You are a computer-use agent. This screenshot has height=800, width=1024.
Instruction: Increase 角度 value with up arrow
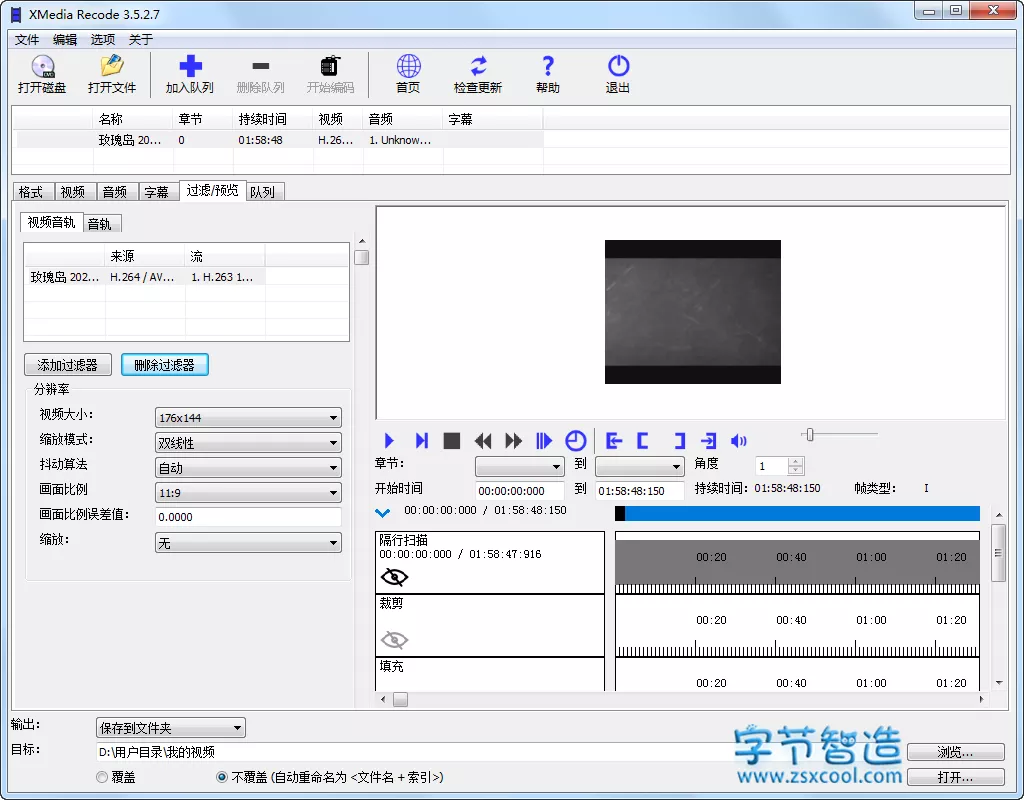point(795,462)
